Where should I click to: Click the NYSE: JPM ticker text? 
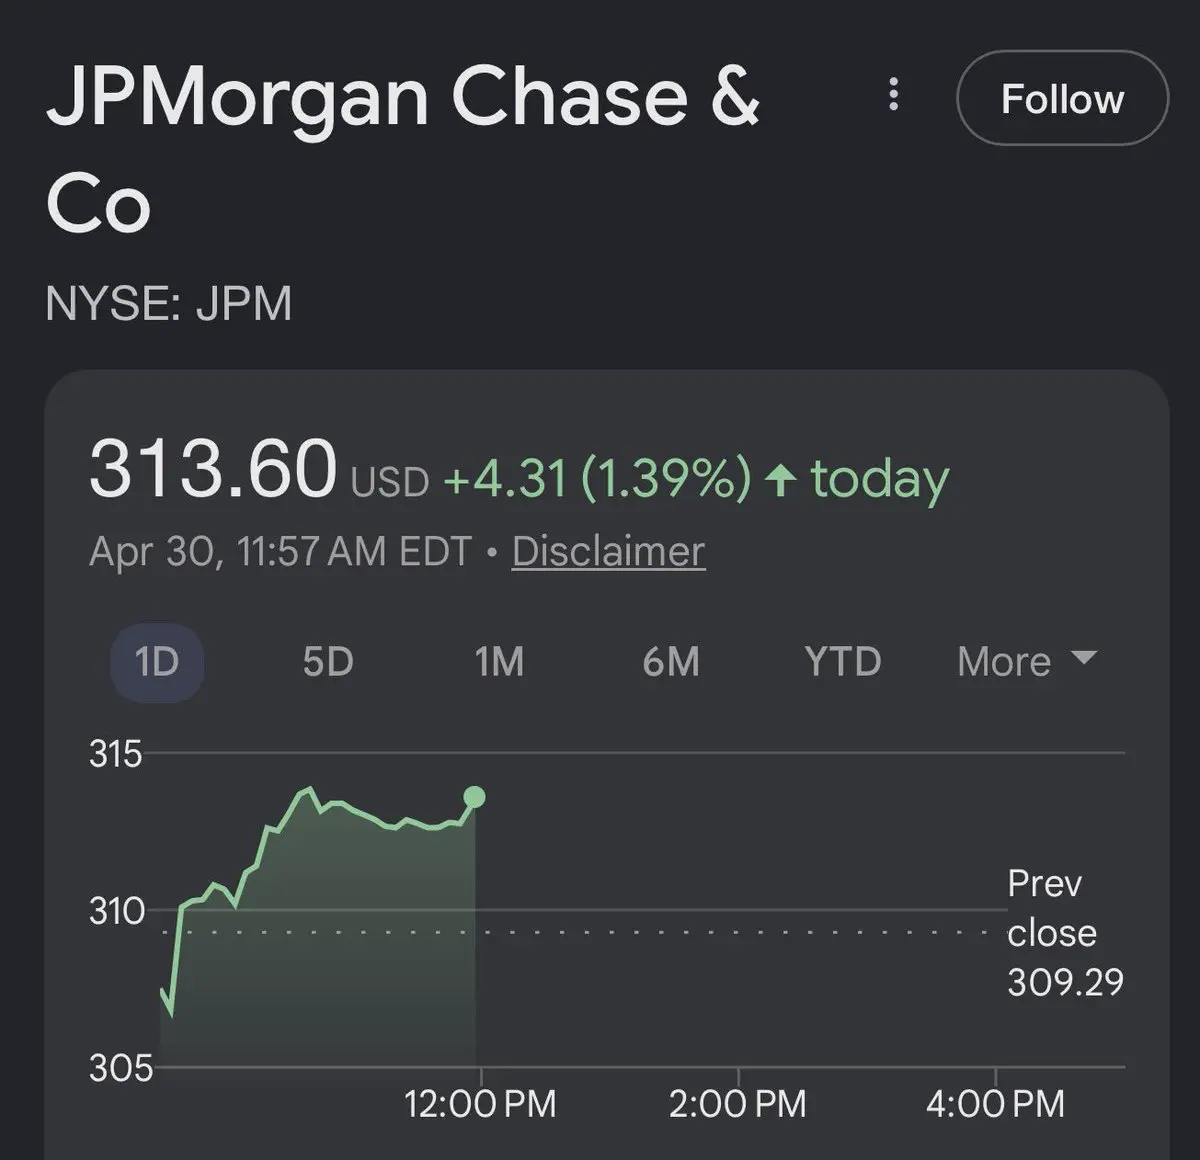coord(169,304)
